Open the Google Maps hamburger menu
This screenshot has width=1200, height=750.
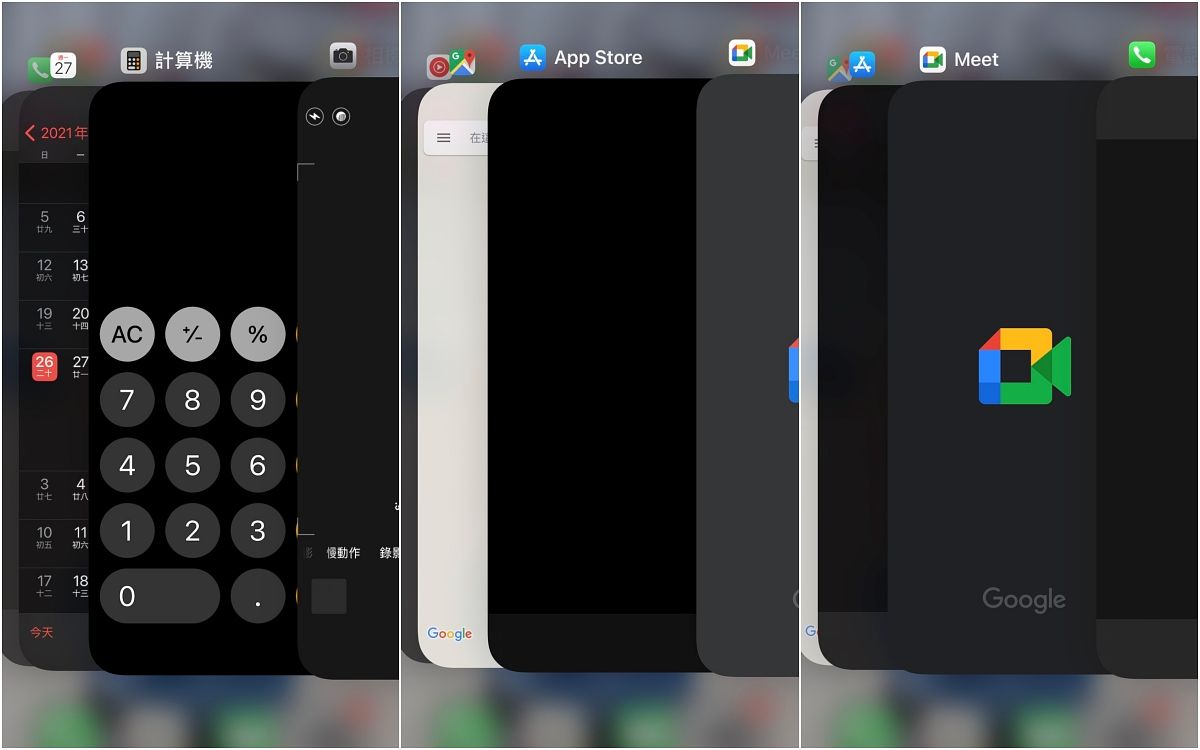pos(444,138)
